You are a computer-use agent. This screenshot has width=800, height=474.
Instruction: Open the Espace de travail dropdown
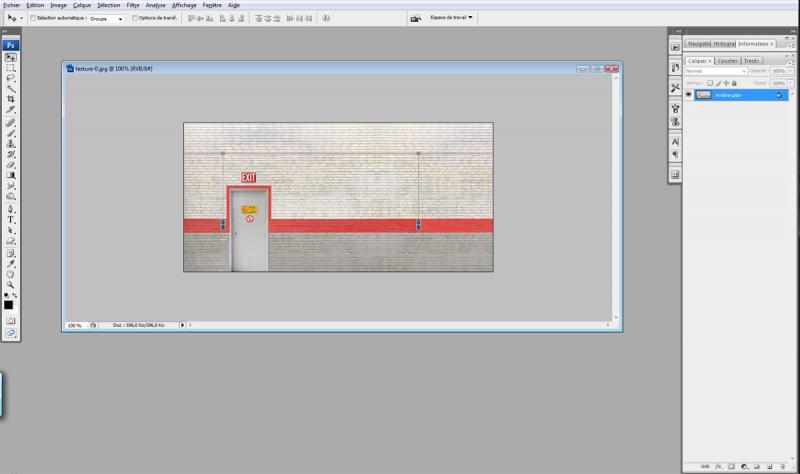(x=452, y=17)
